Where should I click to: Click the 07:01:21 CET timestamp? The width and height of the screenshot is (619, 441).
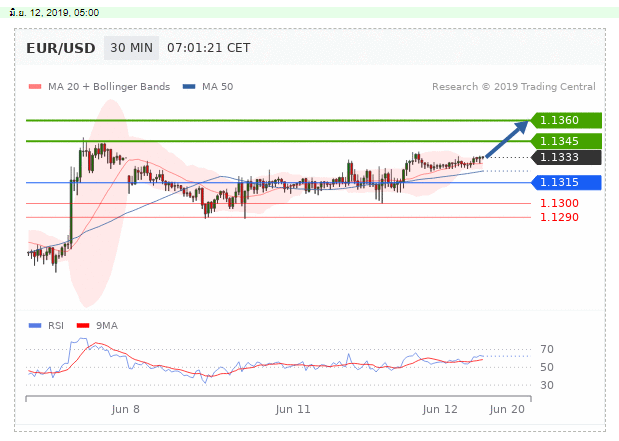(x=208, y=48)
